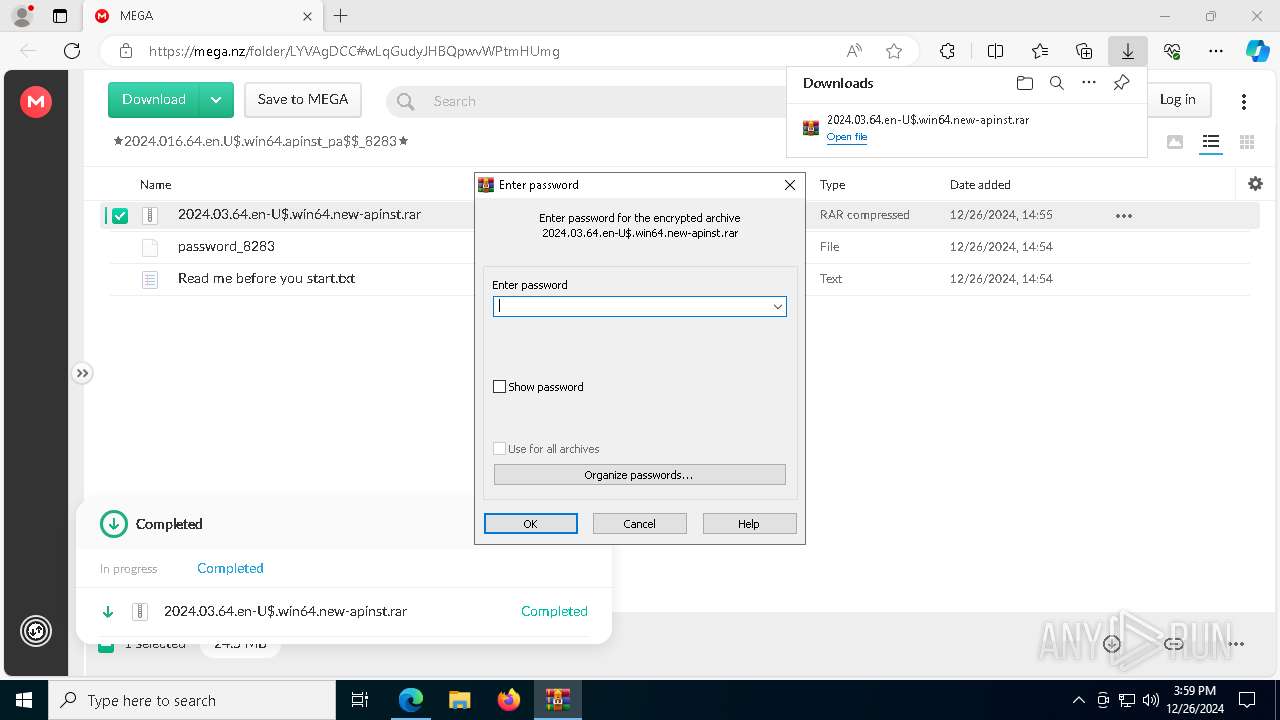
Task: Pin the Downloads panel
Action: (1121, 83)
